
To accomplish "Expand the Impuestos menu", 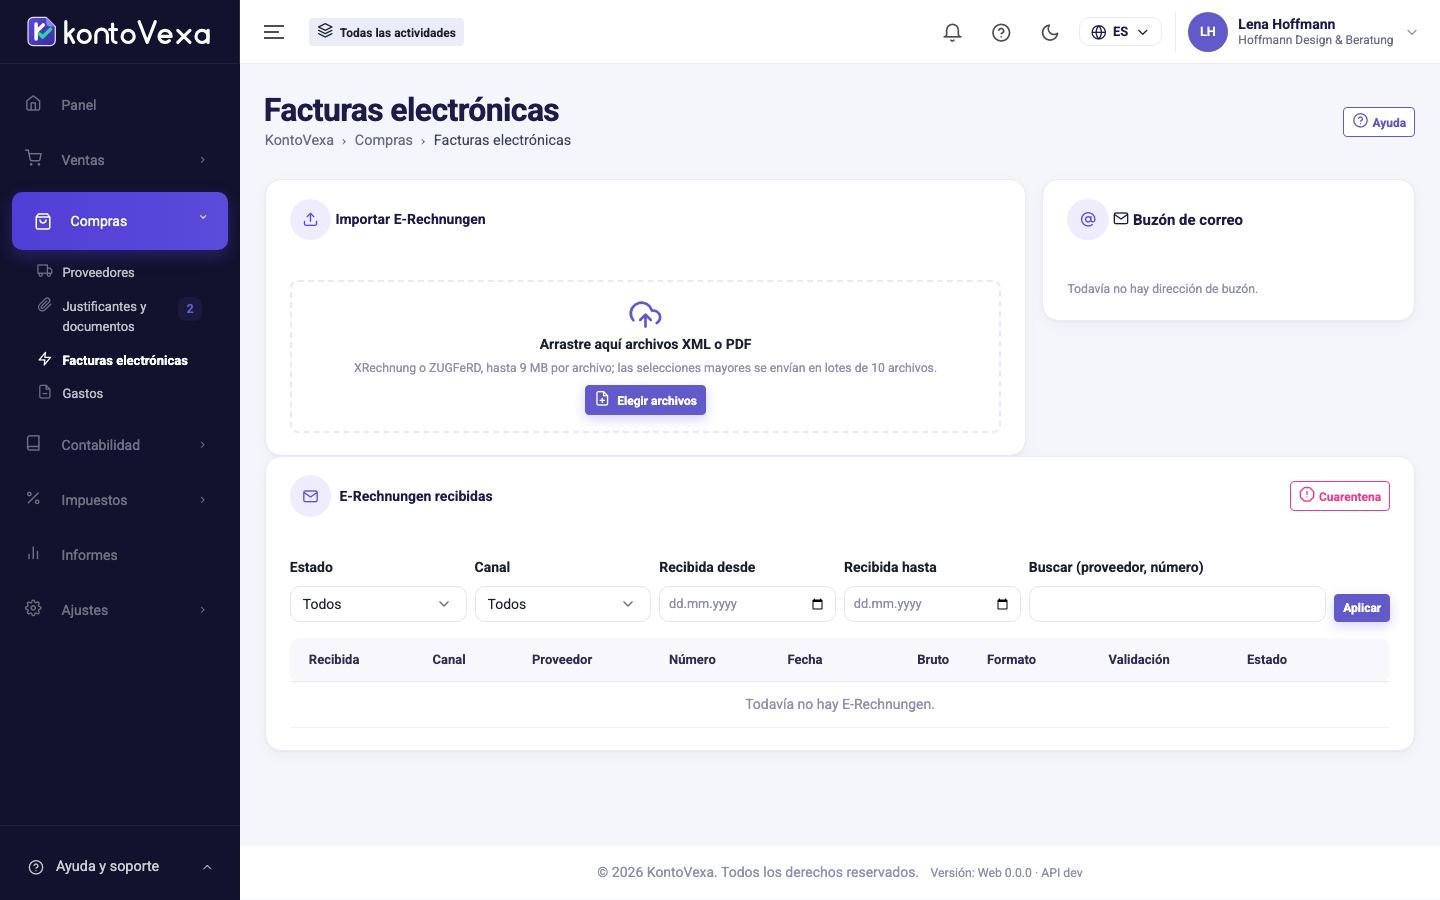I will tap(120, 499).
